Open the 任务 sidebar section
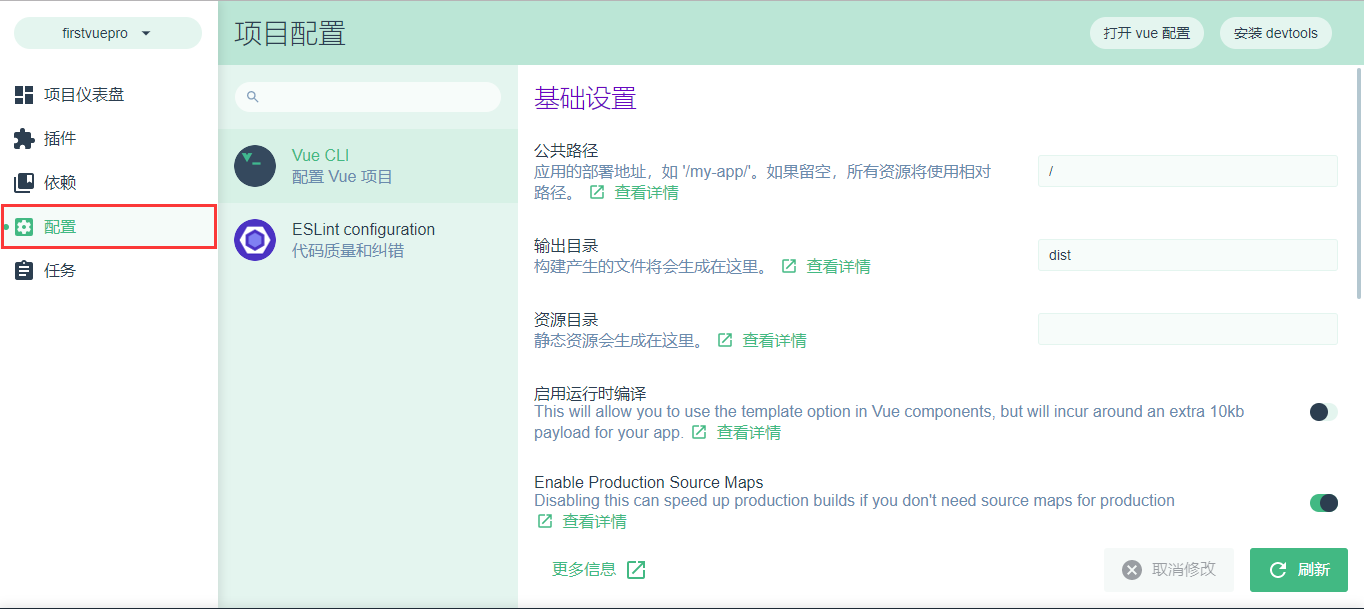Image resolution: width=1364 pixels, height=609 pixels. (x=109, y=271)
